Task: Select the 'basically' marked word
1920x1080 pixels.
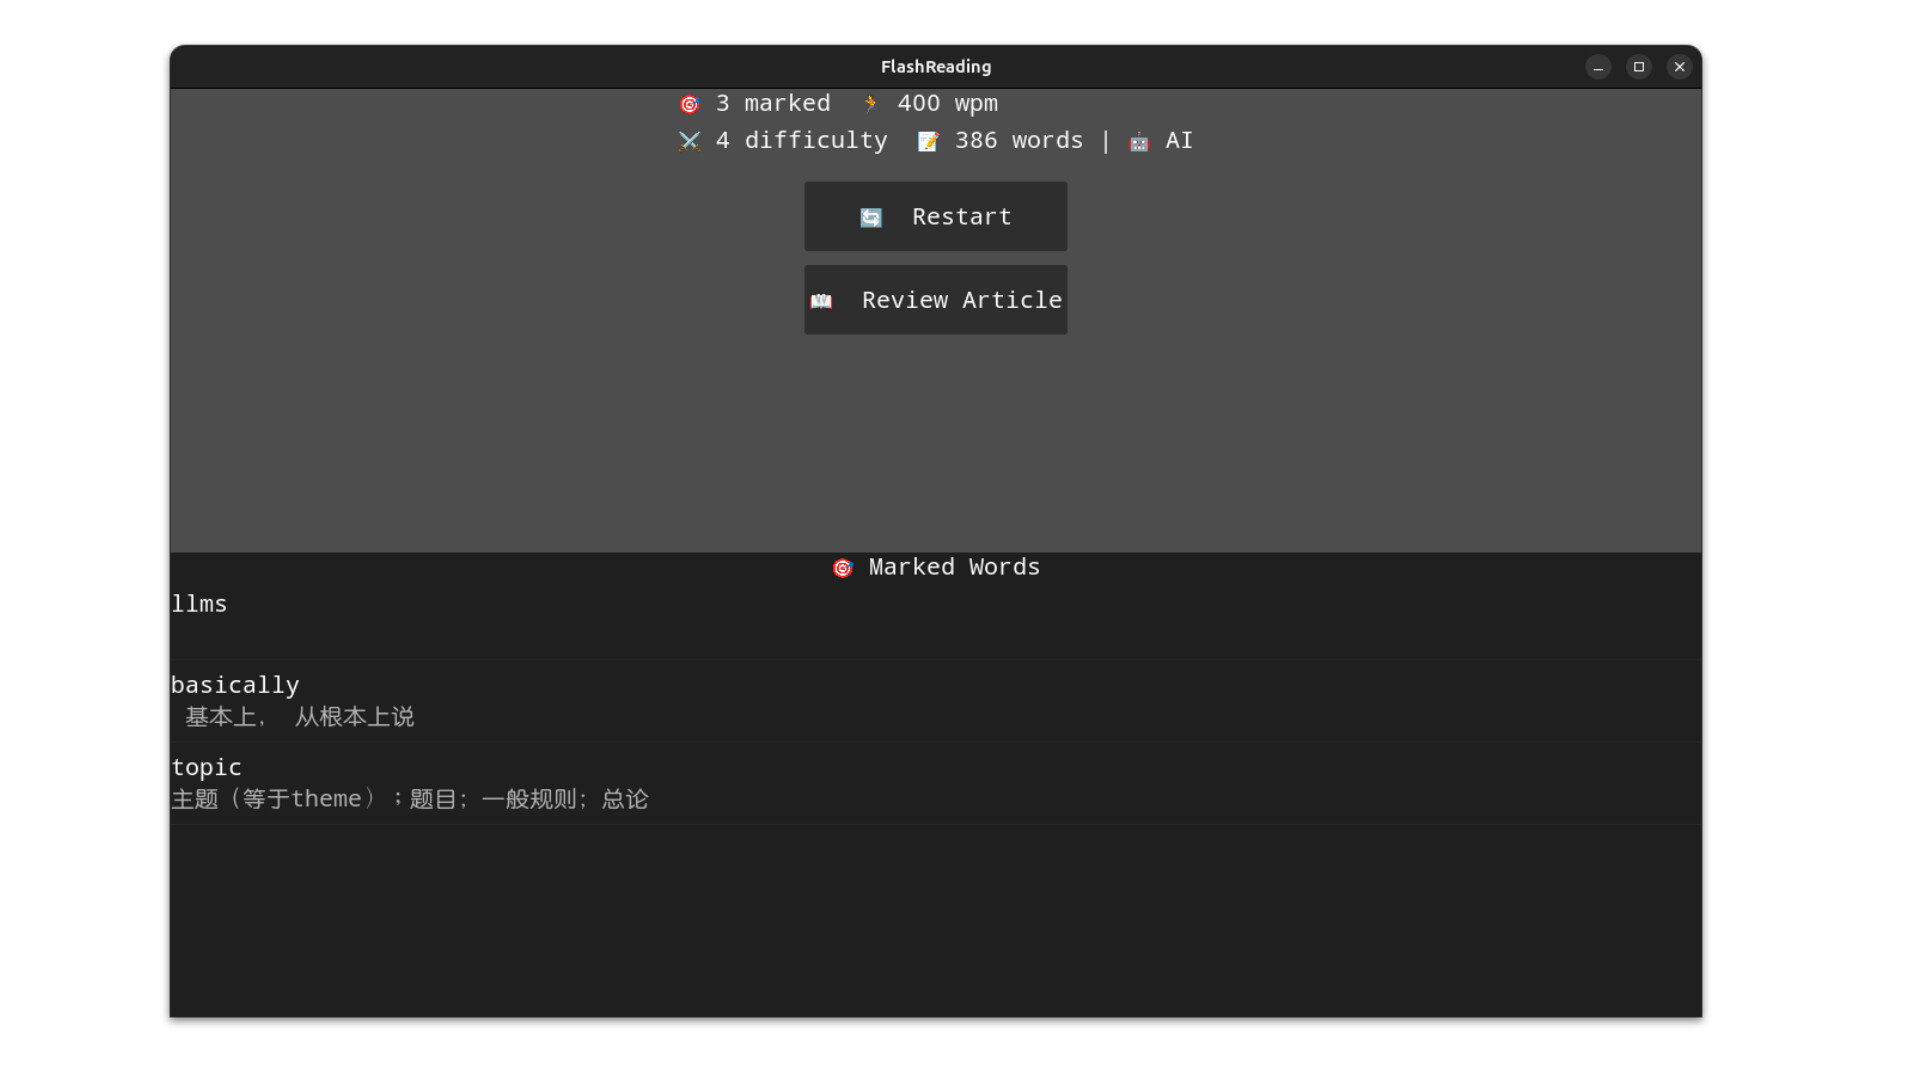Action: 235,685
